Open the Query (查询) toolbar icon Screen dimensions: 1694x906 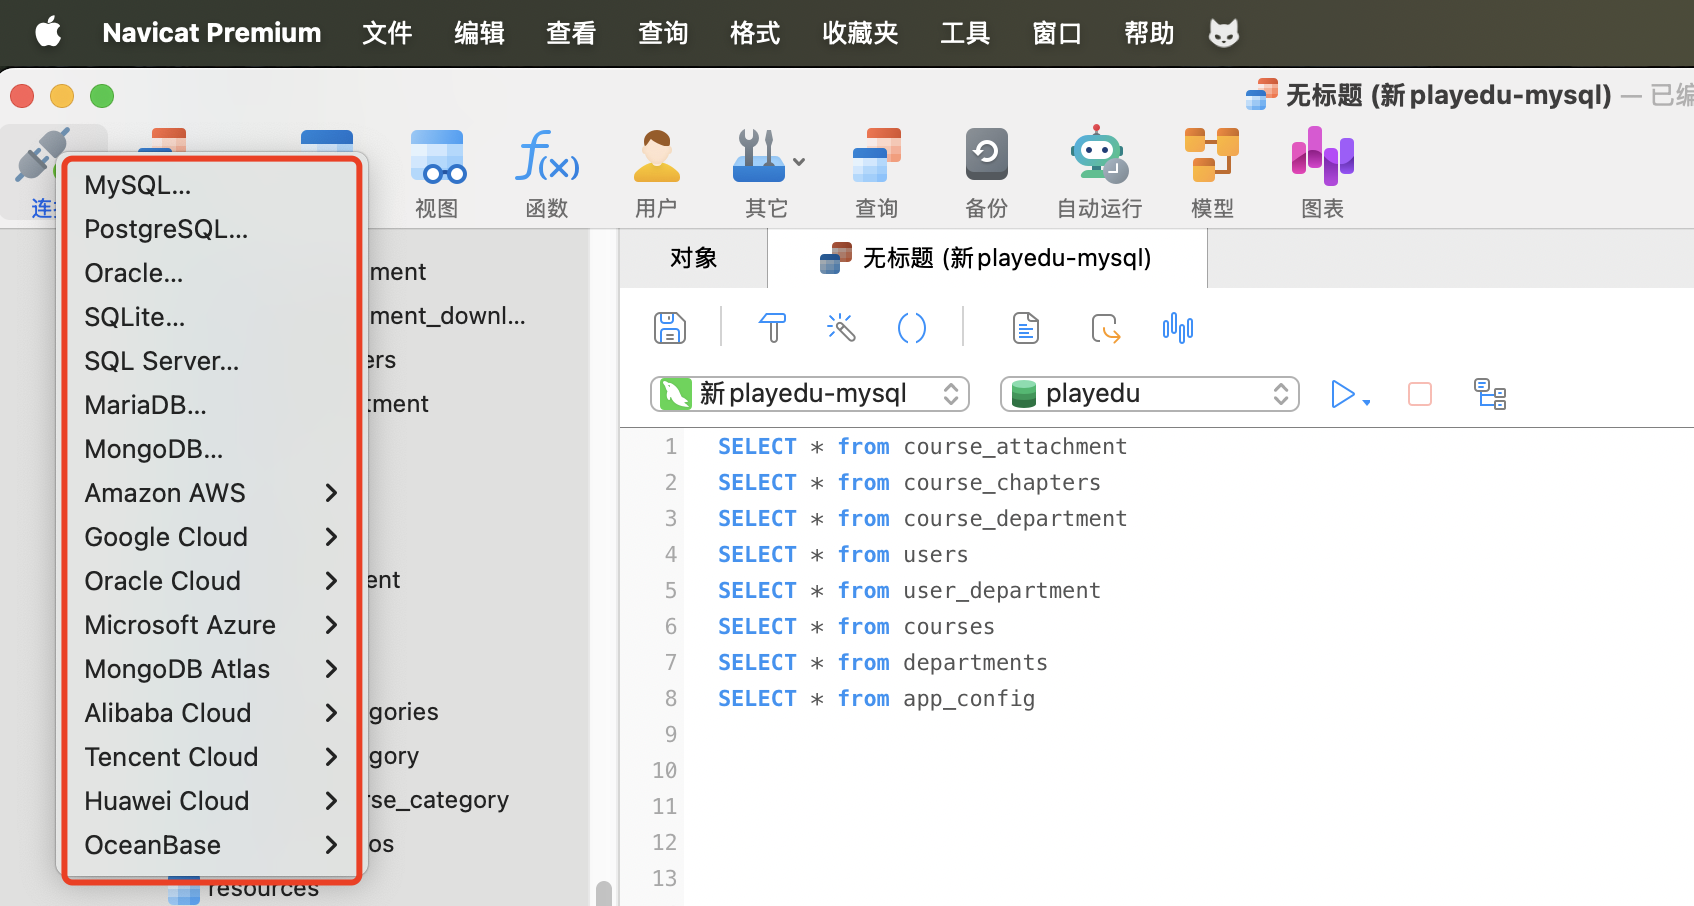[x=877, y=157]
